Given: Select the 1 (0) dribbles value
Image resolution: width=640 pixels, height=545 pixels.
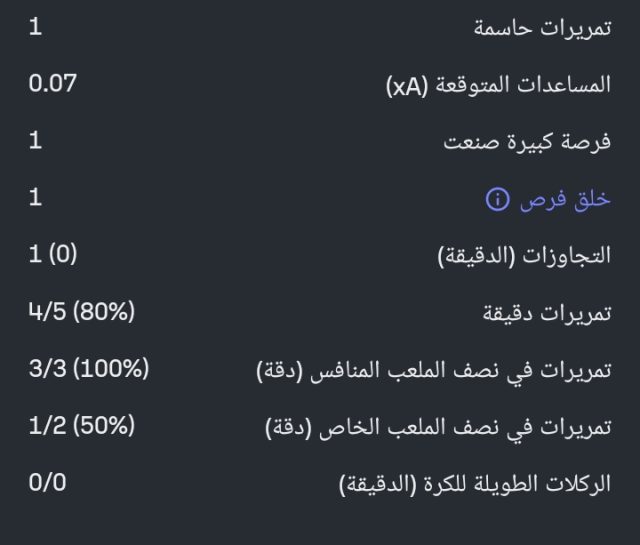Looking at the screenshot, I should click(53, 254).
